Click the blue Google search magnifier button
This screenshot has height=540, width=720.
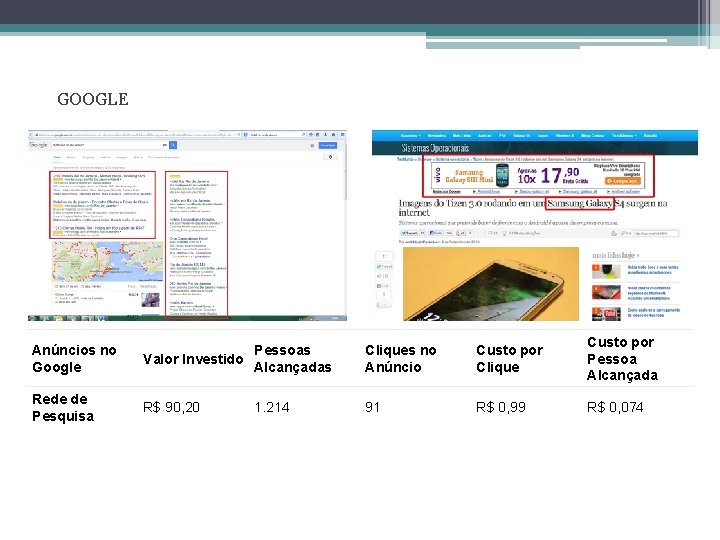click(173, 145)
